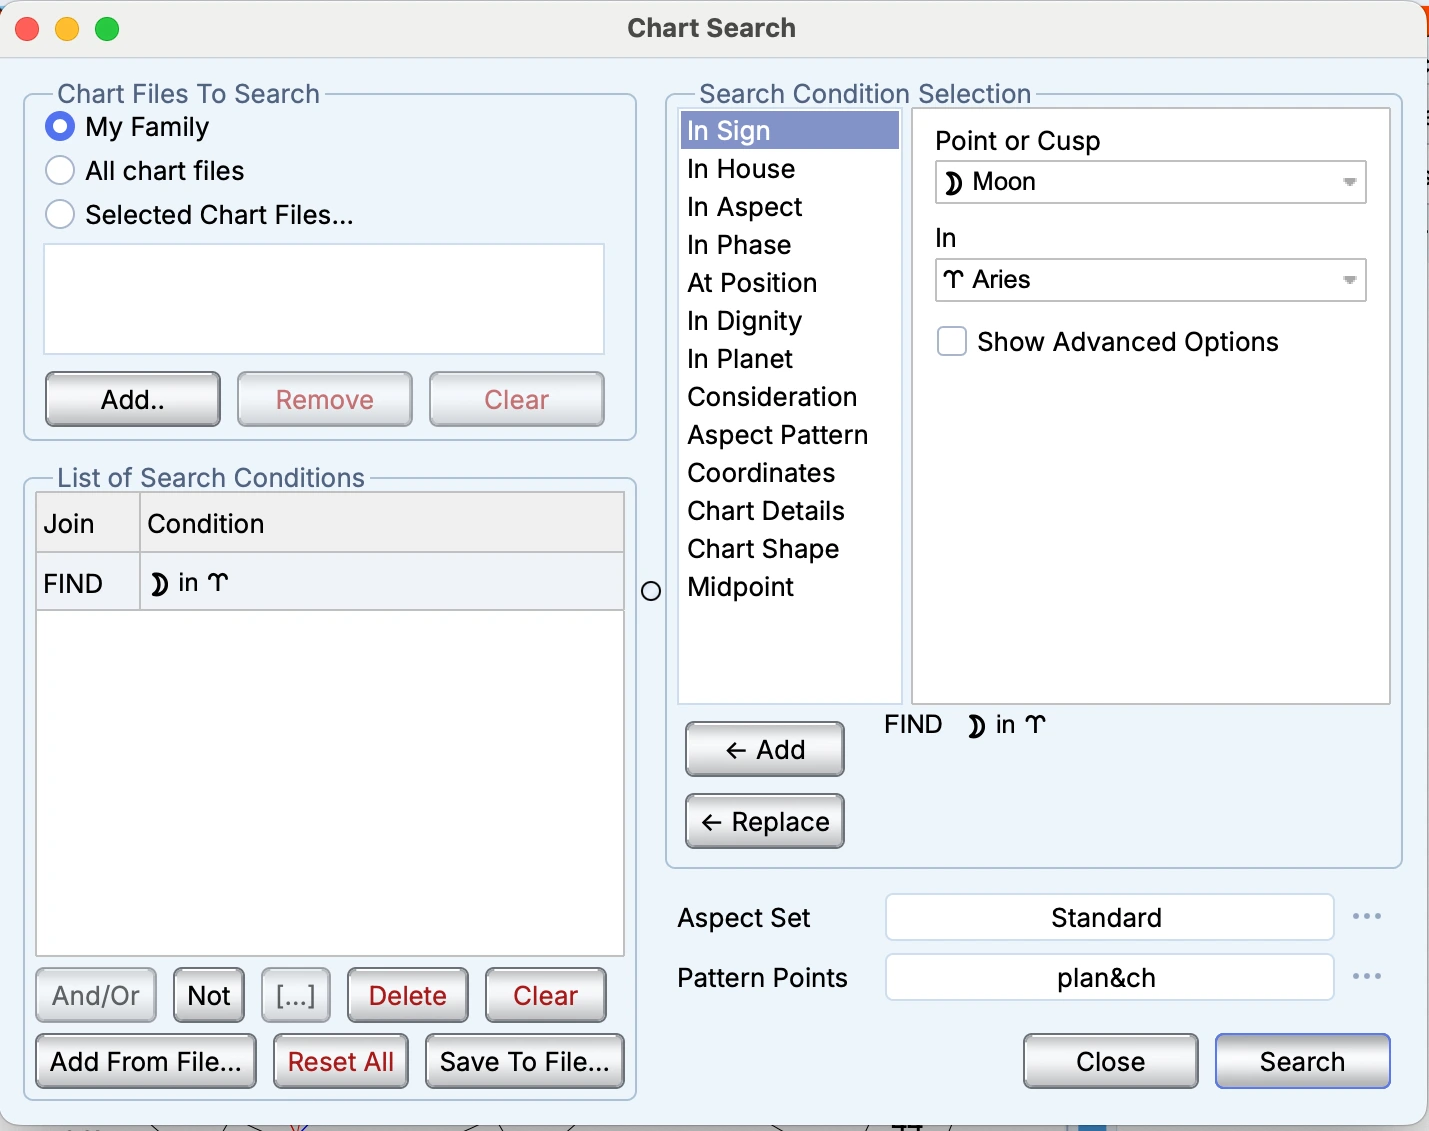This screenshot has height=1131, width=1429.
Task: Select In Aspect condition type
Action: click(790, 207)
